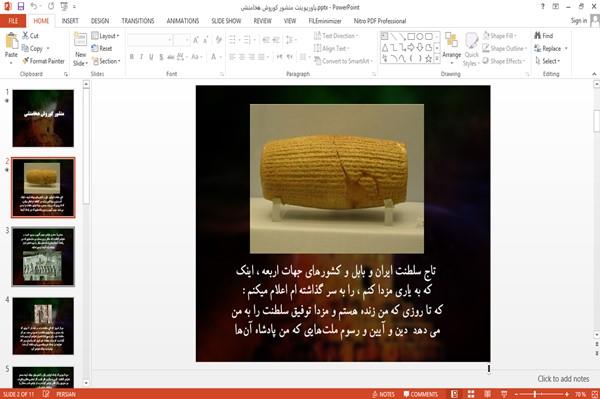Click the Undo arrow icon
Screen dimensions: 600x399
coord(34,6)
